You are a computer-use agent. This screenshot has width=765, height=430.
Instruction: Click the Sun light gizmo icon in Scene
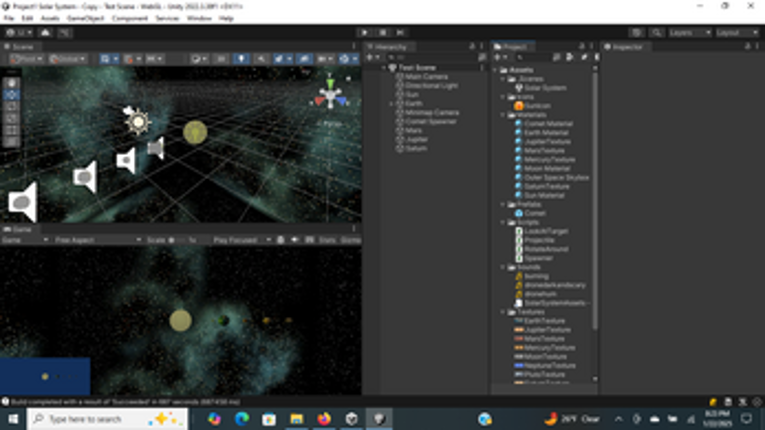pos(138,121)
